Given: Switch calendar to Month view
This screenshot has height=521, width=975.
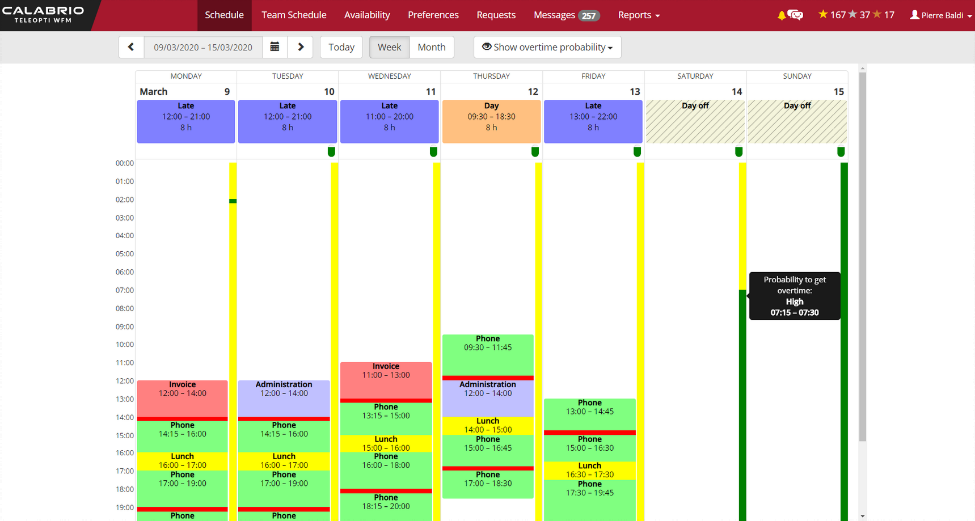Looking at the screenshot, I should (x=431, y=48).
